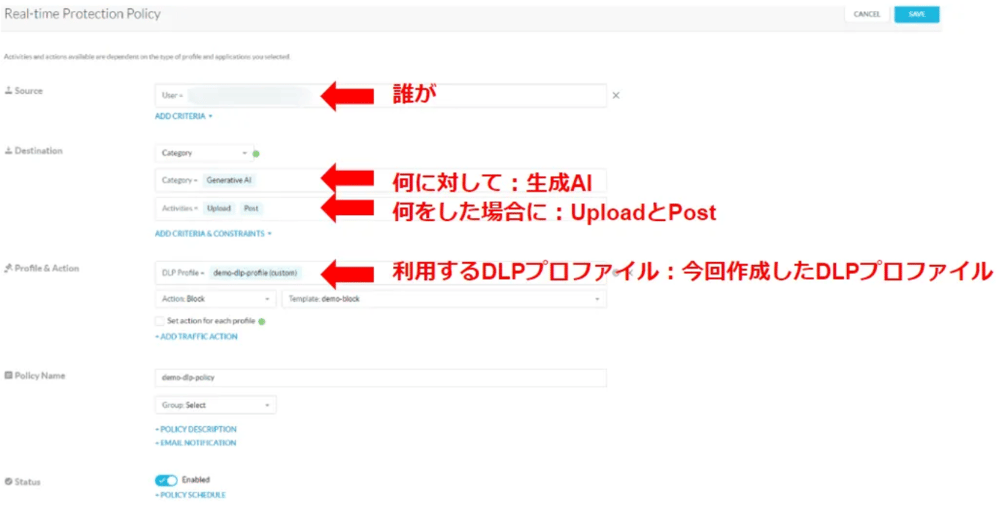The width and height of the screenshot is (1000, 510).
Task: Remove the User source criteria with X
Action: pos(615,96)
